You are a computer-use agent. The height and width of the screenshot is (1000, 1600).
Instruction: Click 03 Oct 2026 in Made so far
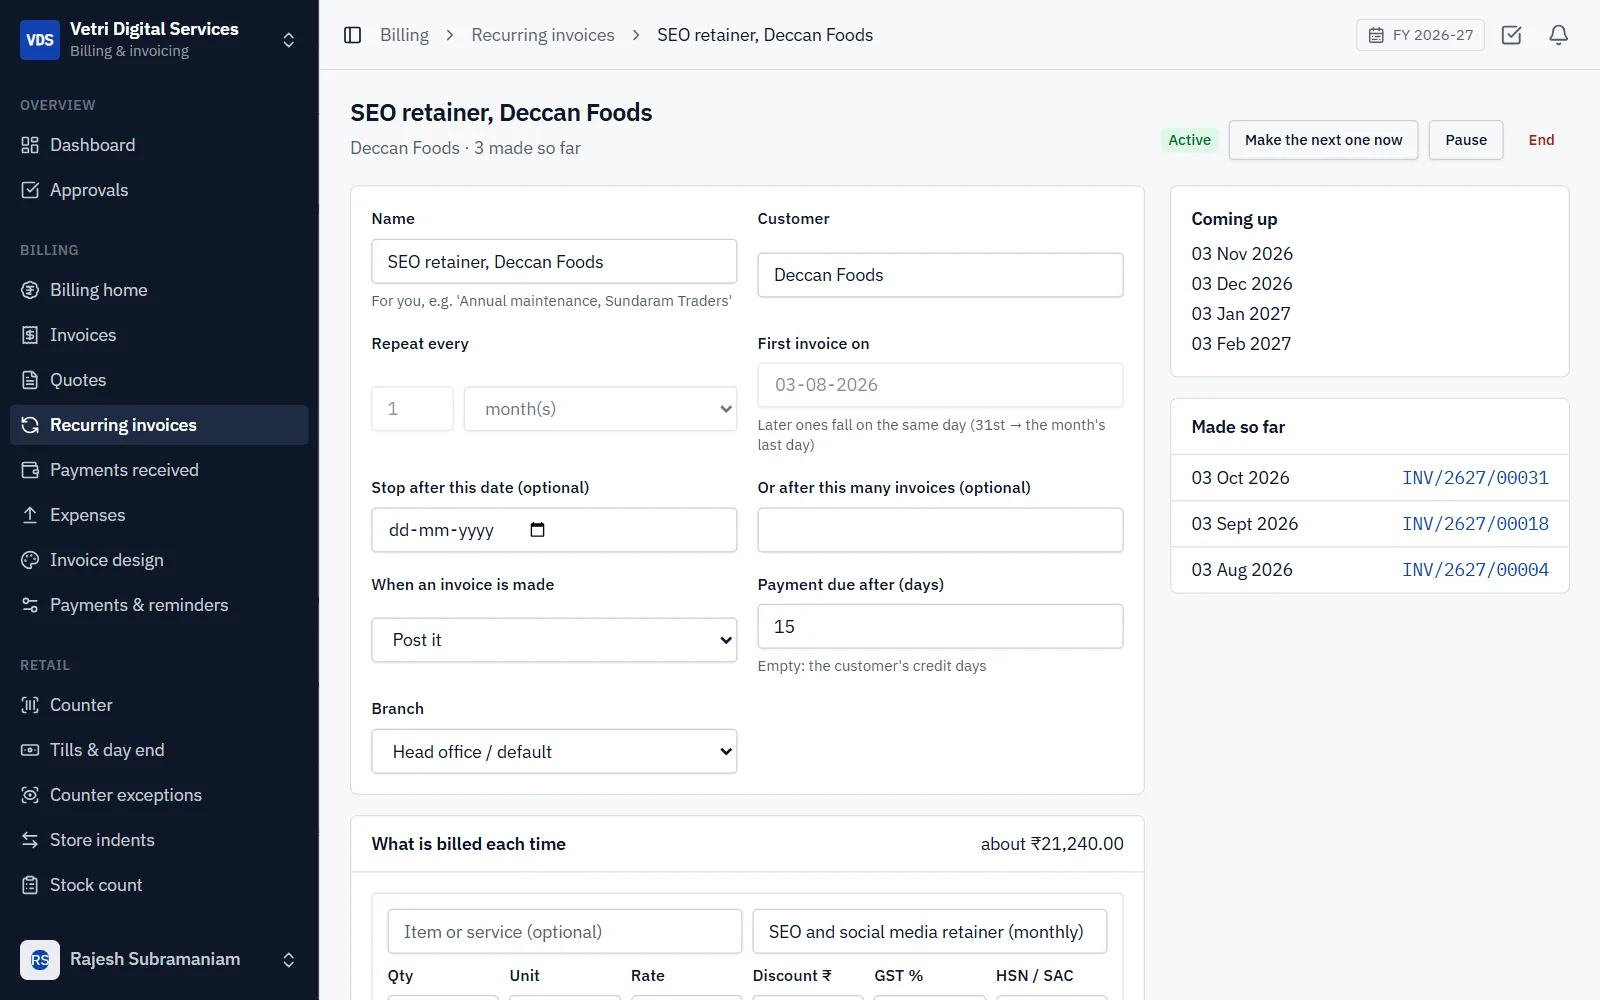click(1240, 478)
